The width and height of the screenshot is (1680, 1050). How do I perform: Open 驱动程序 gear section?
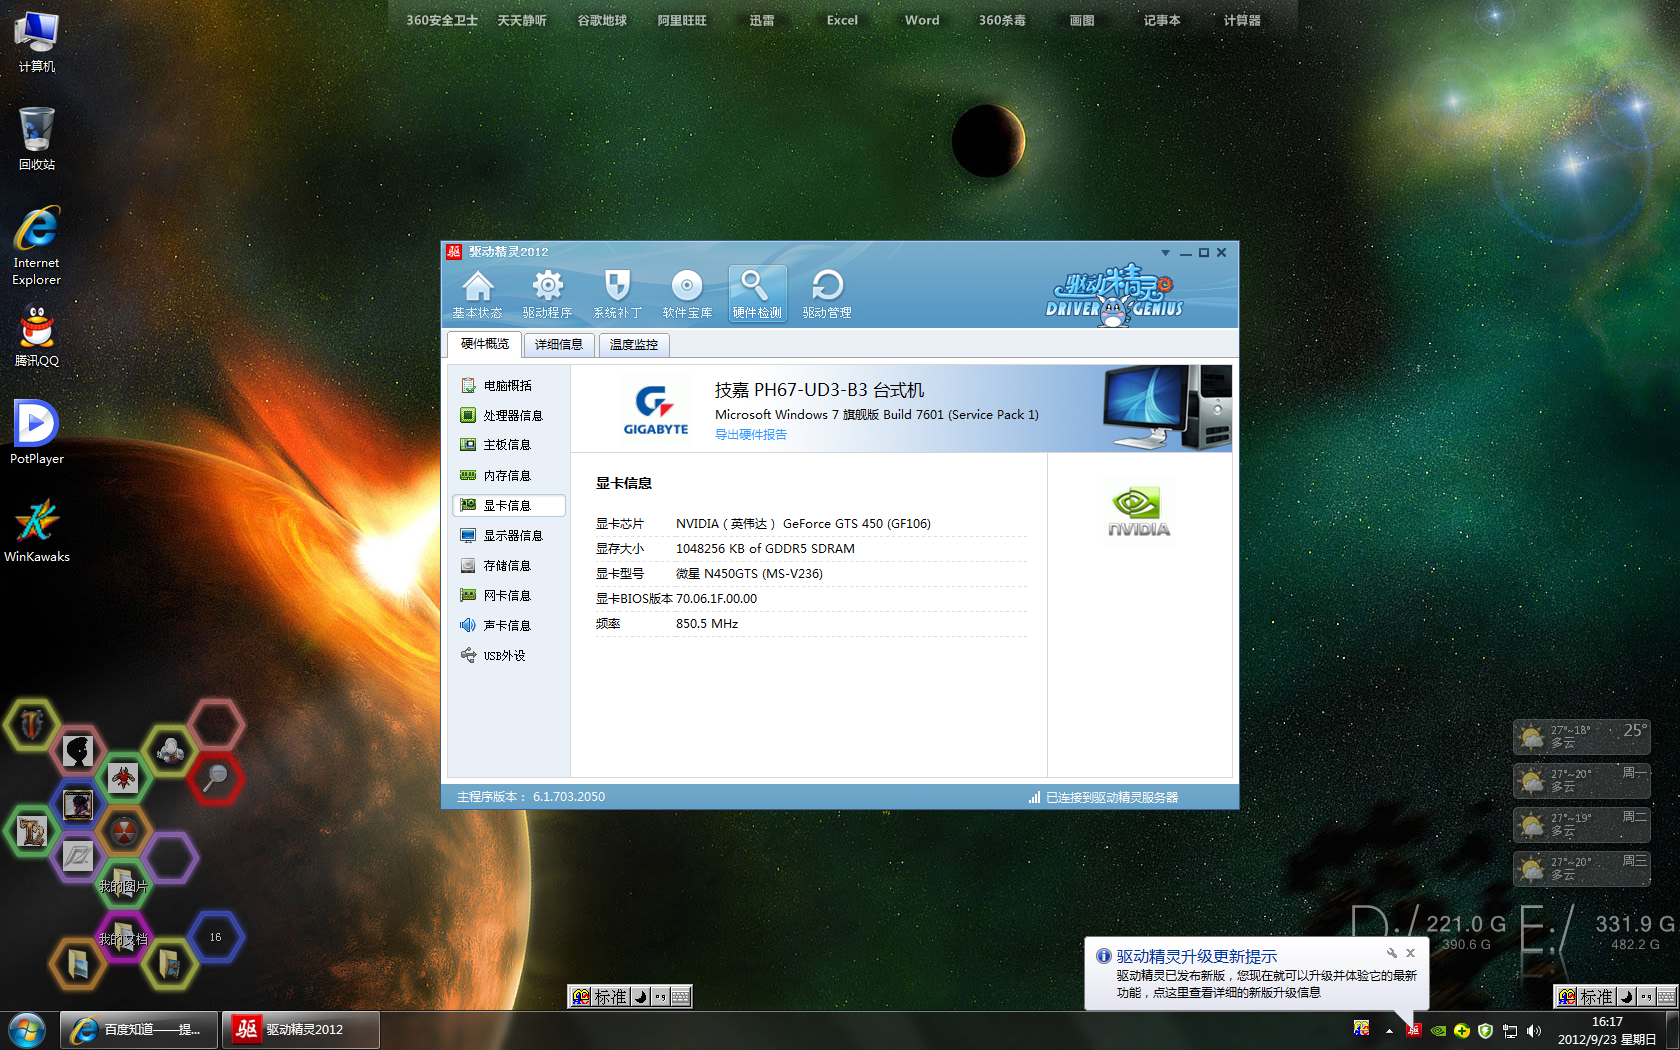coord(547,294)
